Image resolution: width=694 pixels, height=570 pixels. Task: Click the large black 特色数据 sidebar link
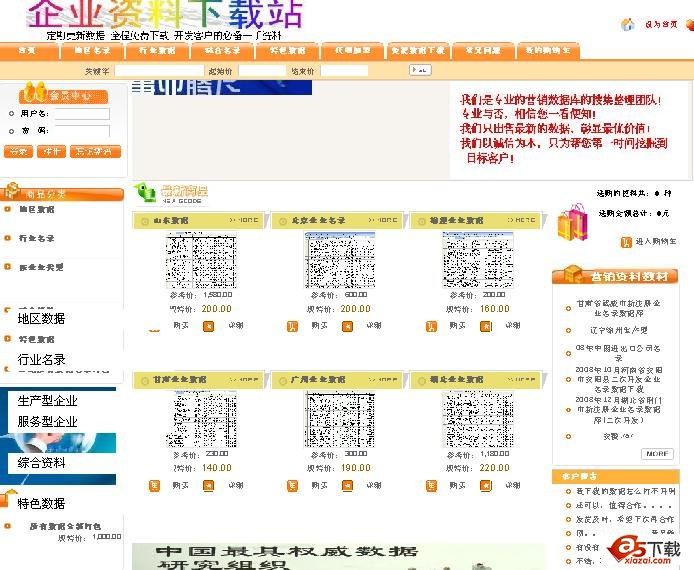coord(41,504)
